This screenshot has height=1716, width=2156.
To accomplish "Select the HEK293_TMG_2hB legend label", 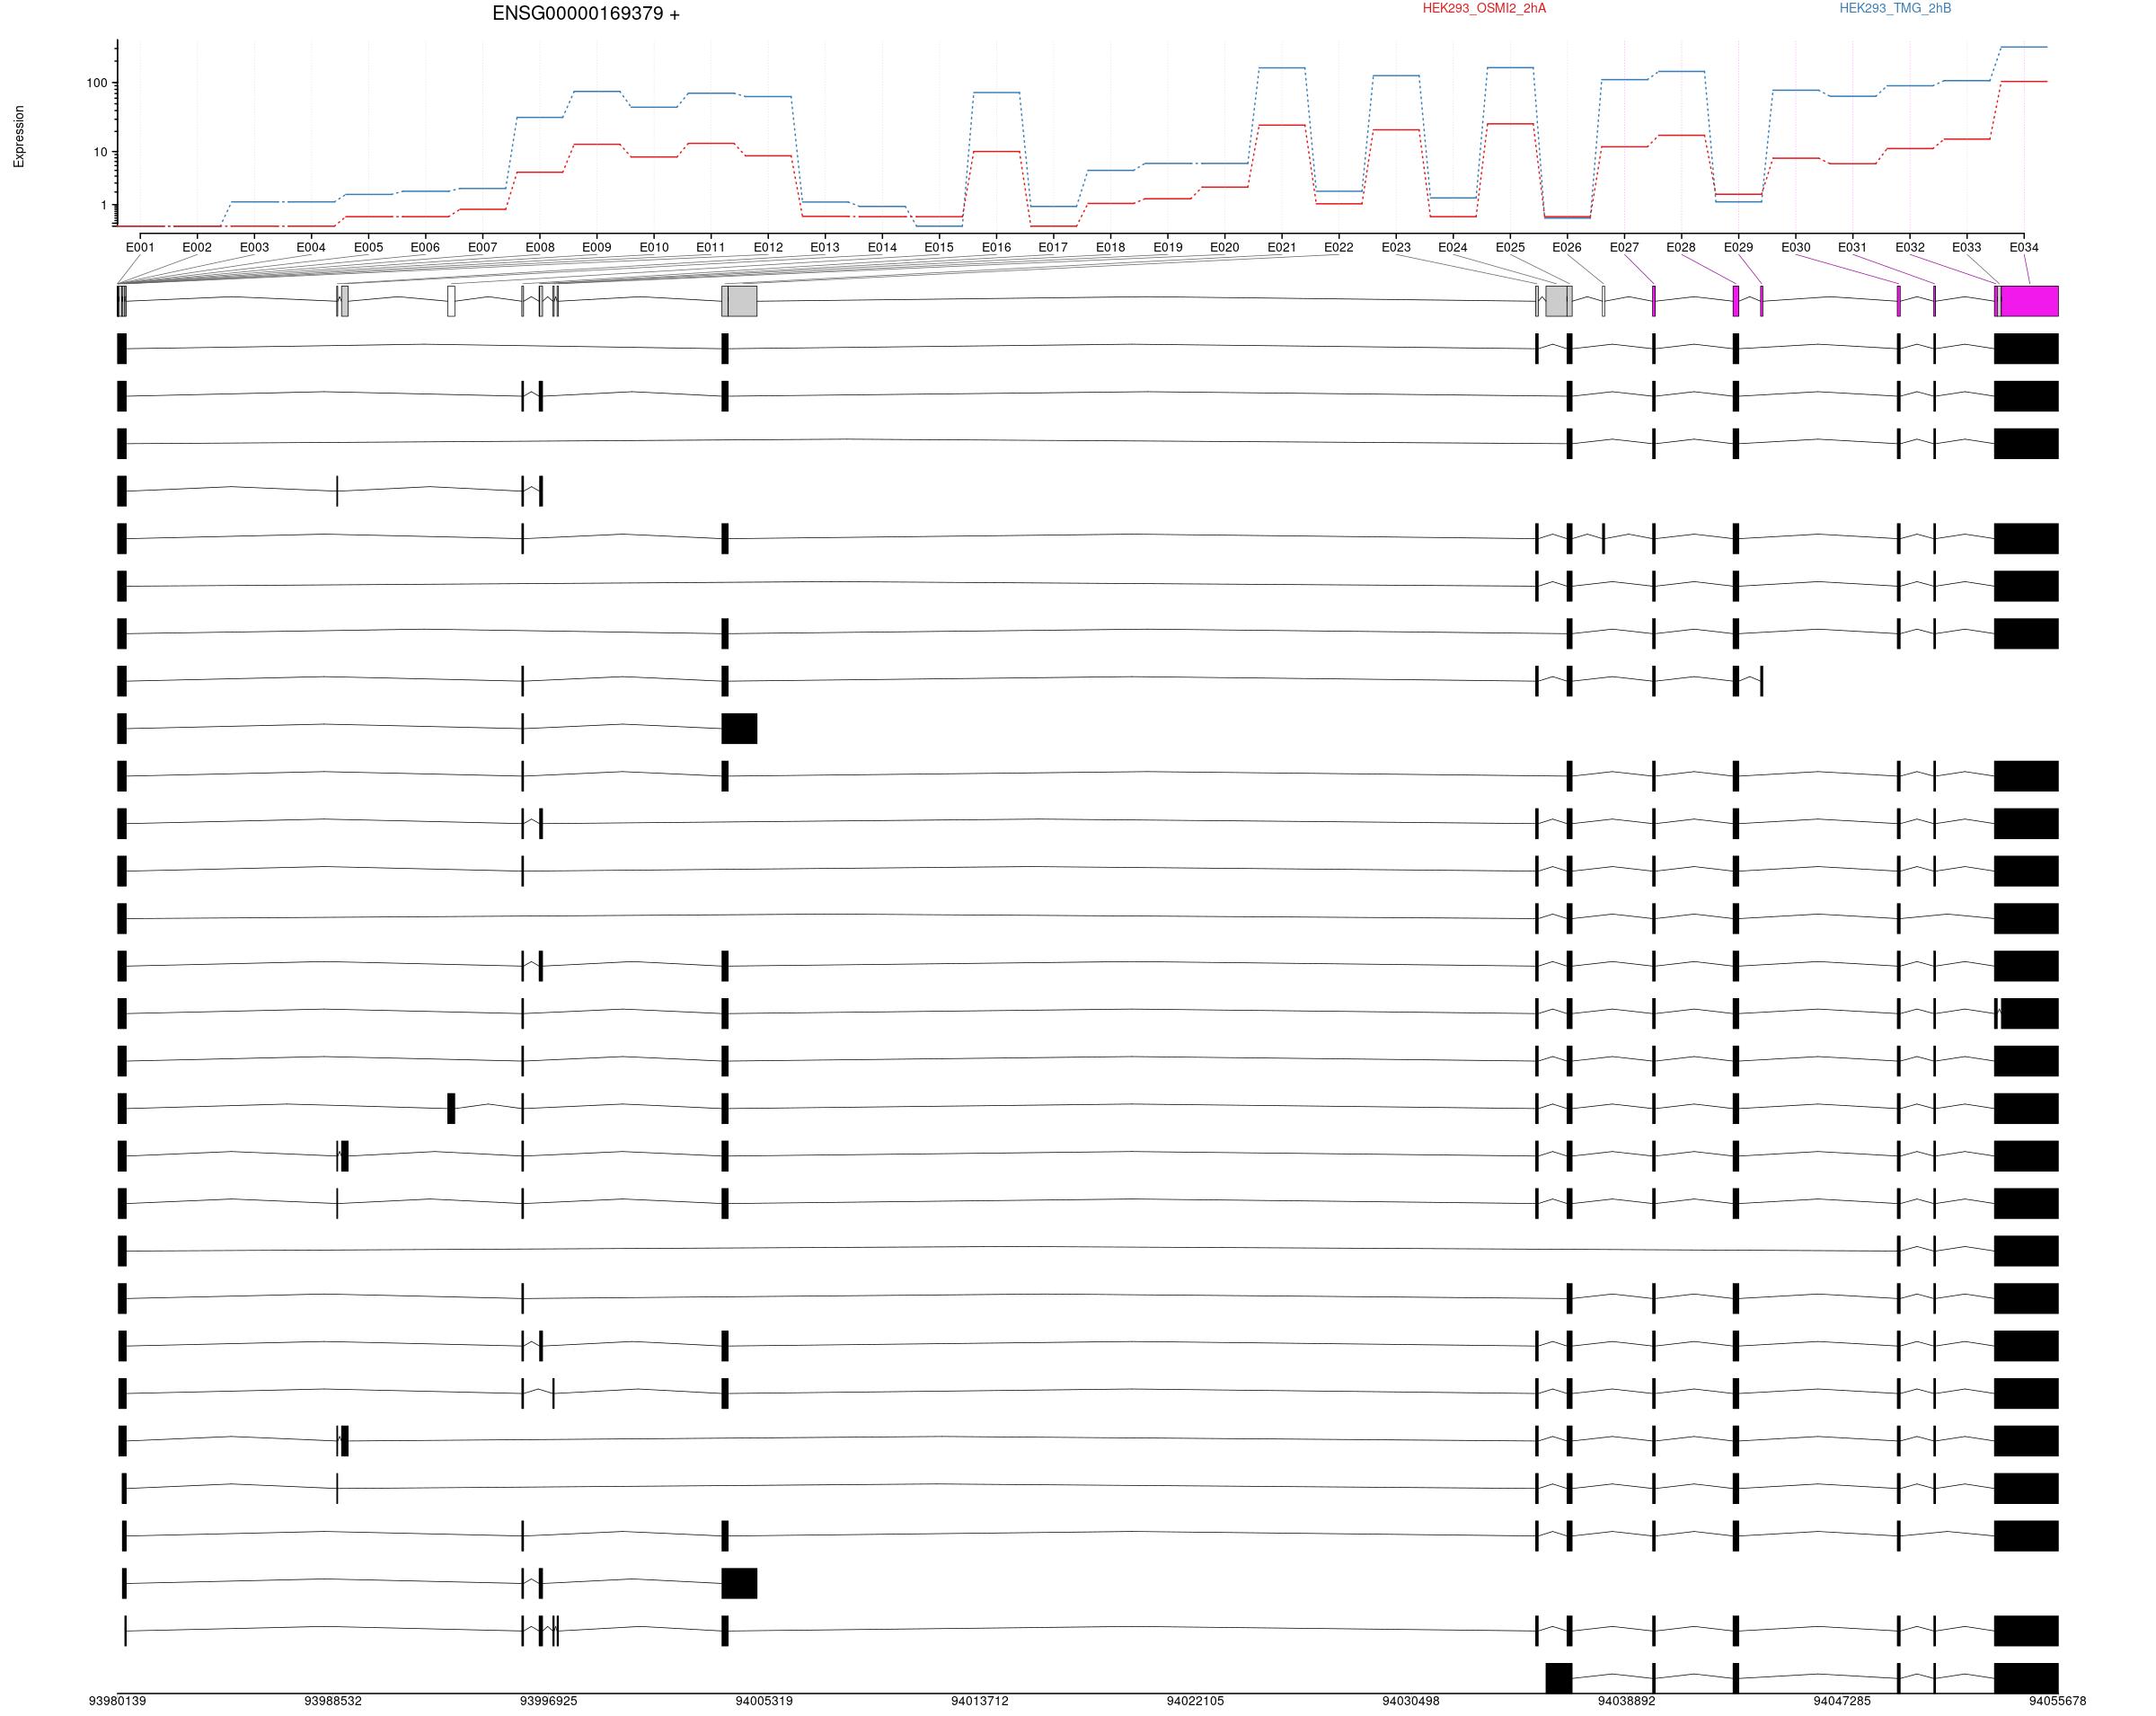I will 1895,8.
